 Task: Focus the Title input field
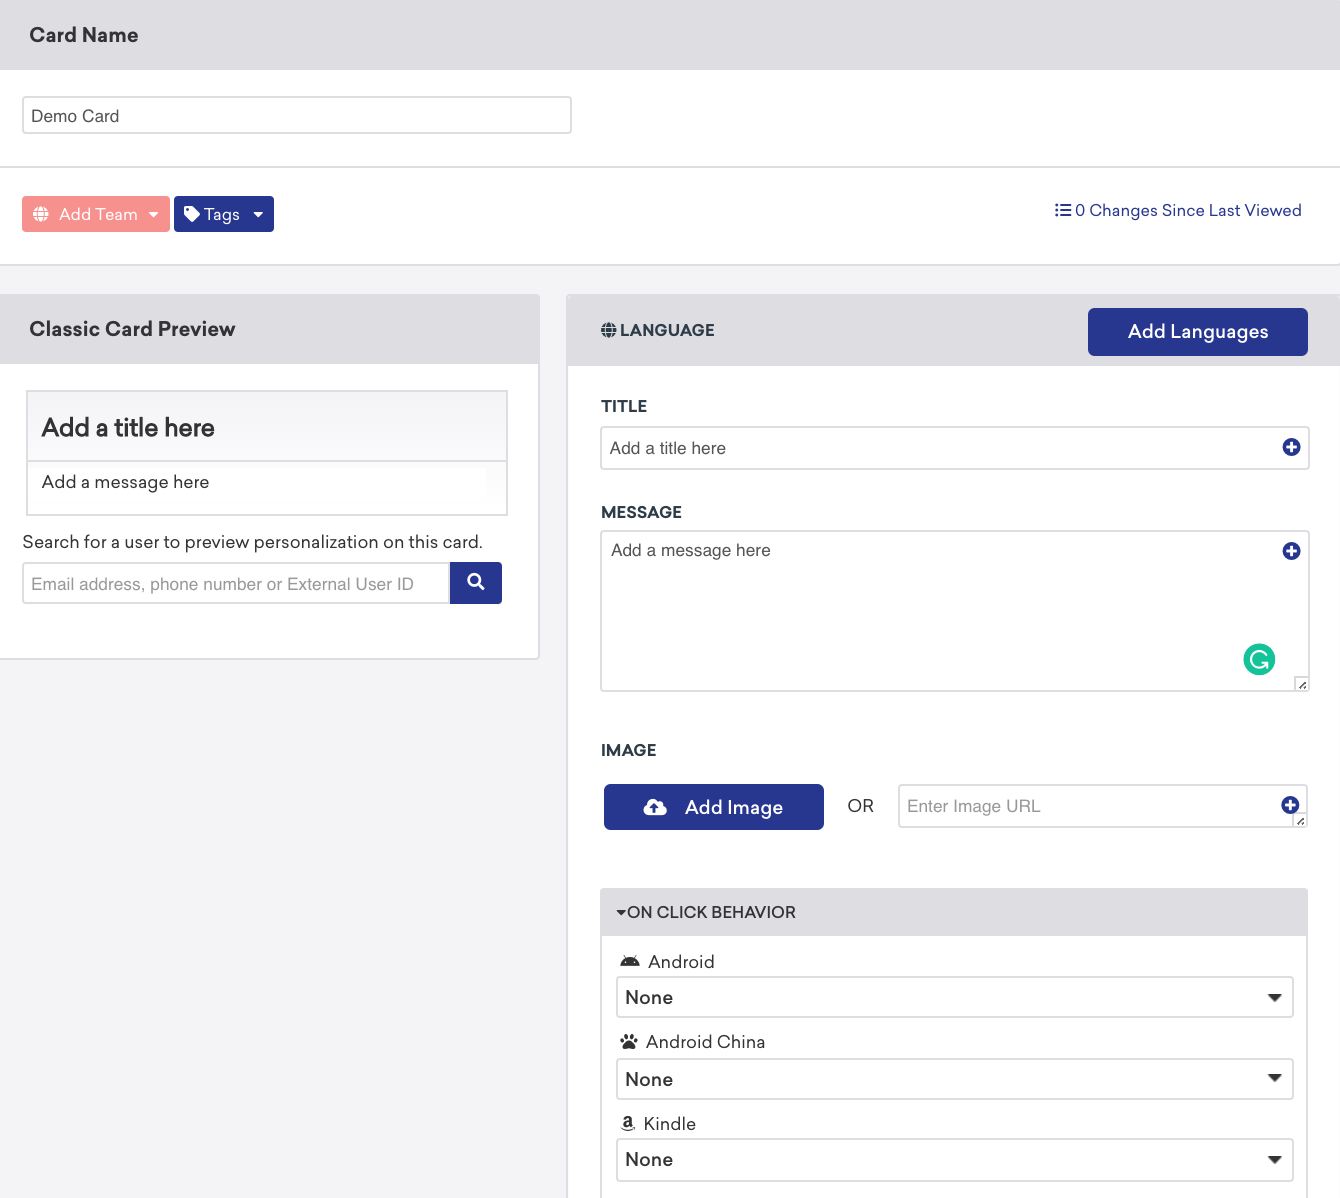[x=955, y=448]
